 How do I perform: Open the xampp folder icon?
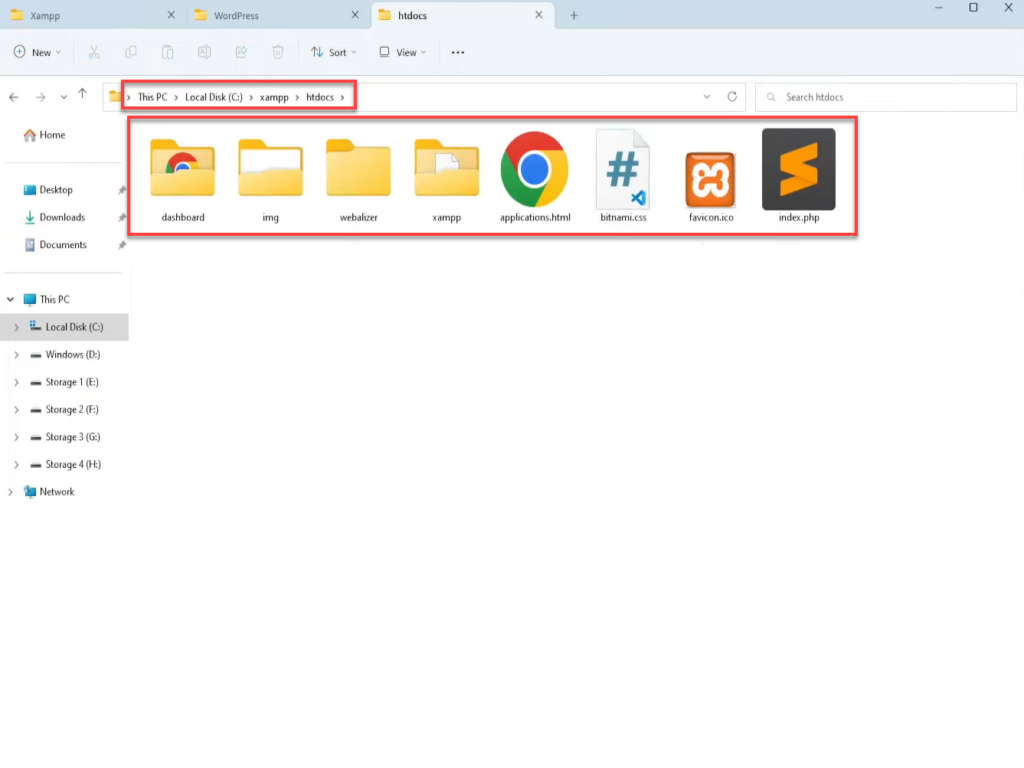(446, 178)
